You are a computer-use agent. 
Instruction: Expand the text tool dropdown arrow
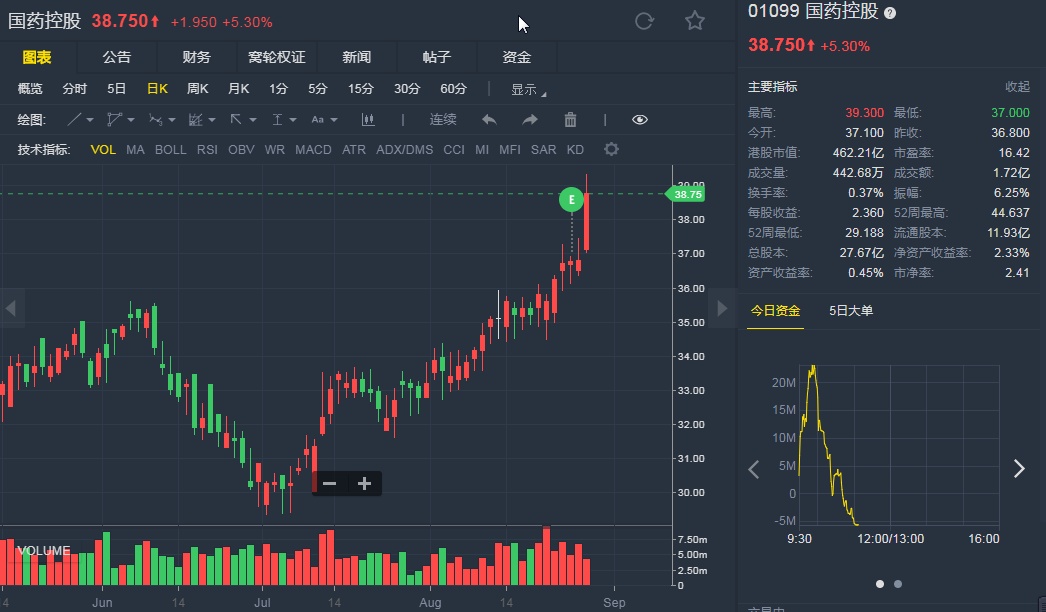334,120
